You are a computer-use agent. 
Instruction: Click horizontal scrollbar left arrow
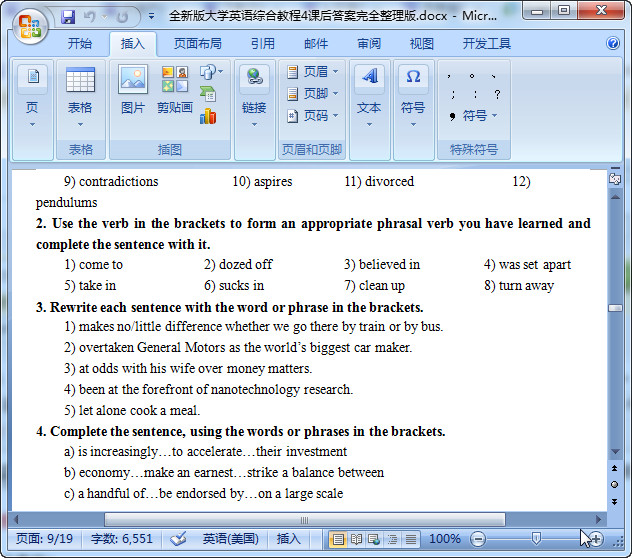[x=16, y=519]
